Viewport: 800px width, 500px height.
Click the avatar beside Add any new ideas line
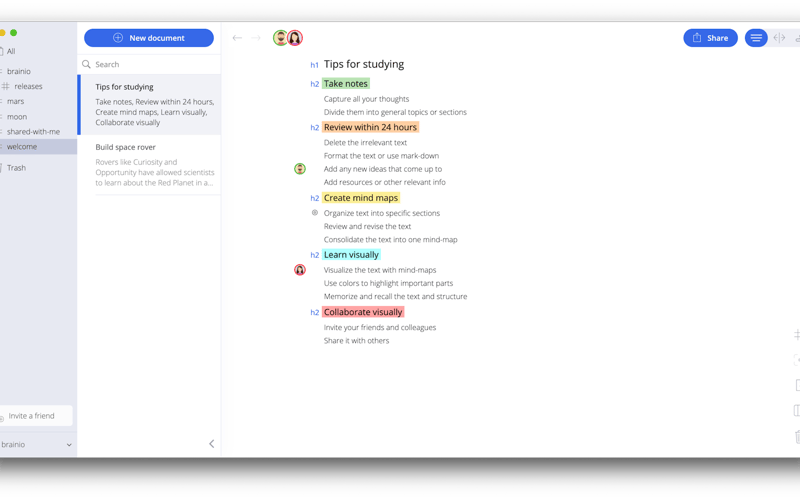pyautogui.click(x=300, y=168)
